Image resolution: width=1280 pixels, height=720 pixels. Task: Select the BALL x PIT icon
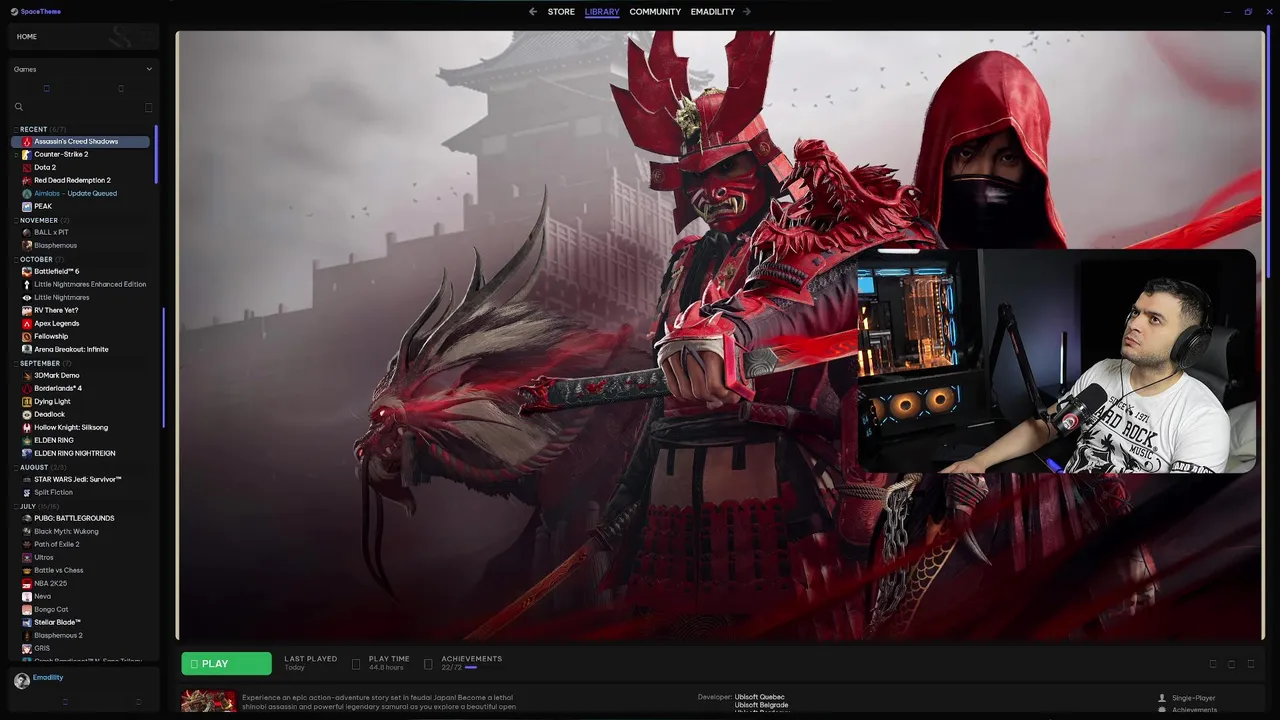click(27, 233)
